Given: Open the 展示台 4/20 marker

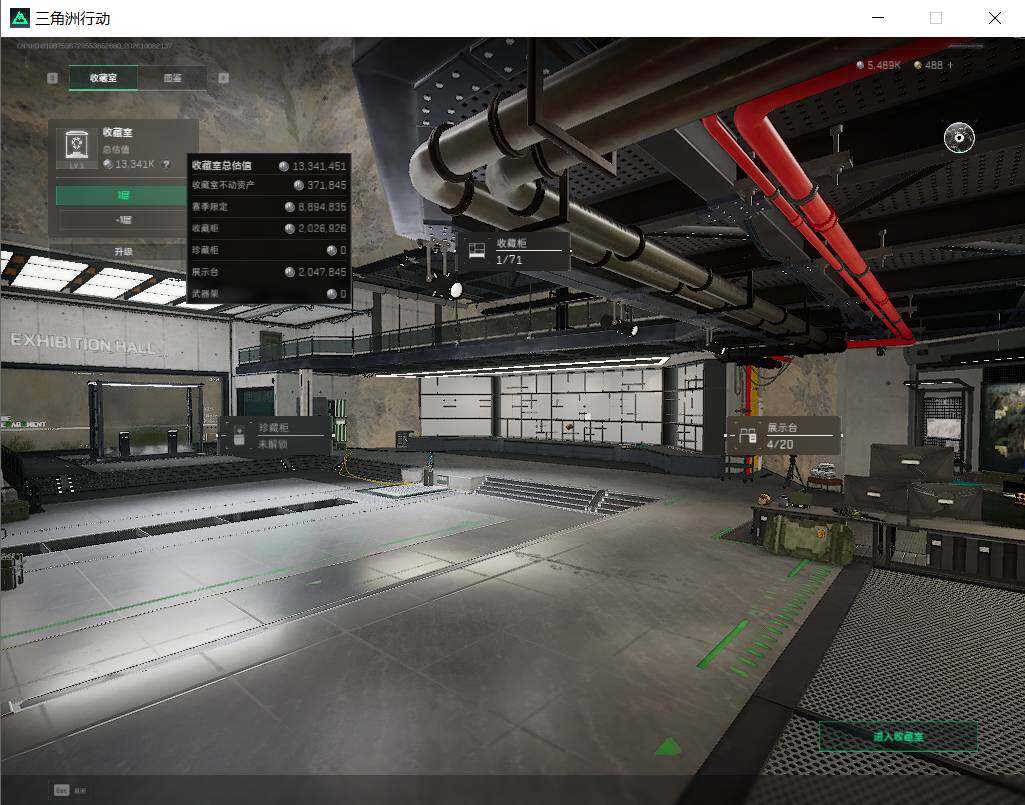Looking at the screenshot, I should point(783,436).
